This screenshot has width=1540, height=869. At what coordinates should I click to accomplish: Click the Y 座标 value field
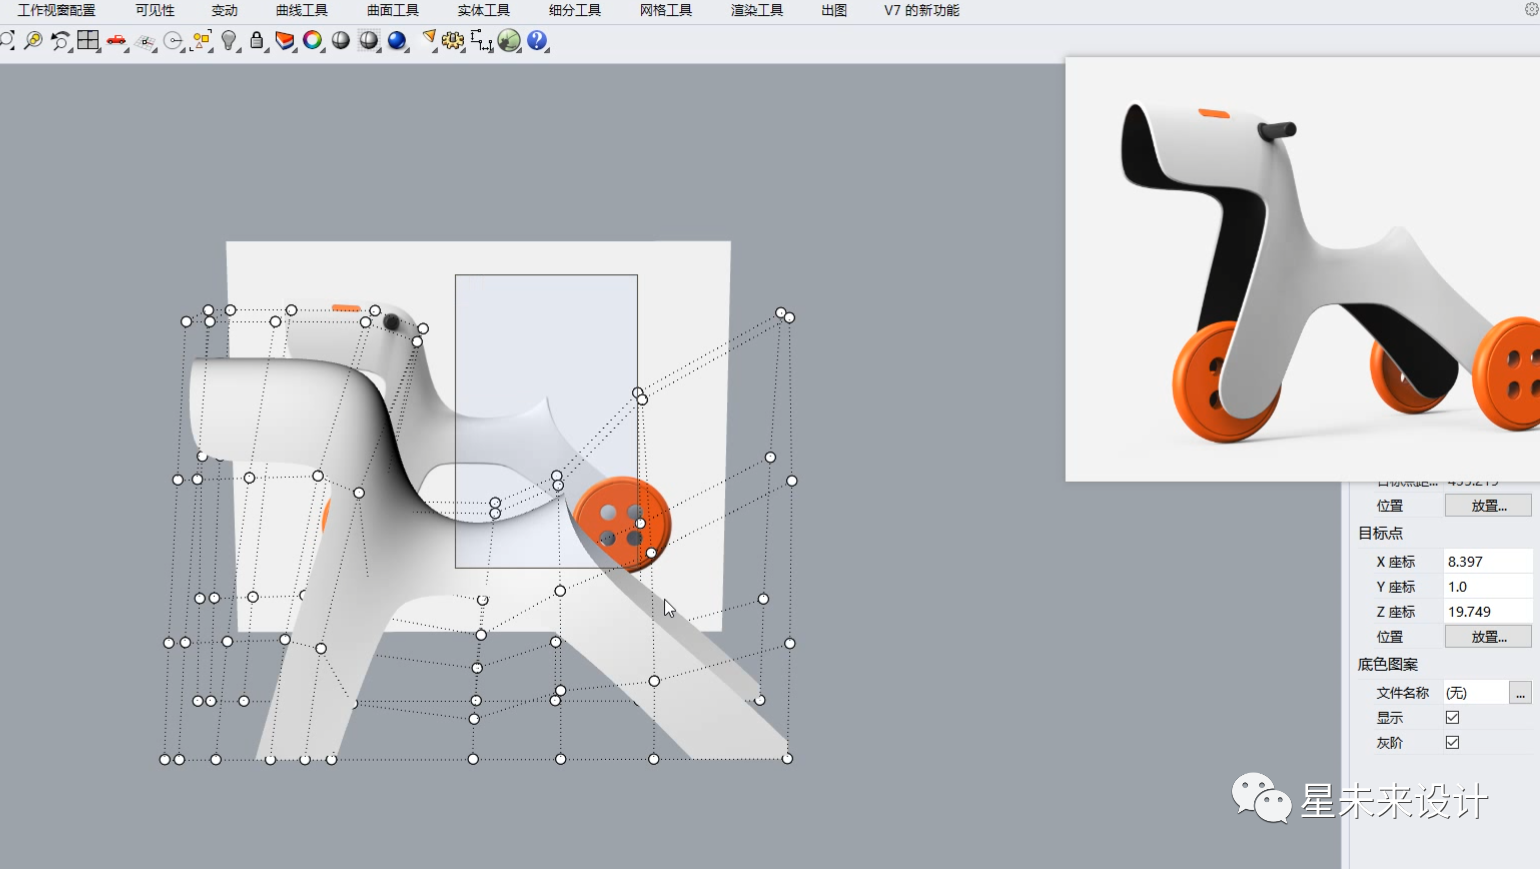(x=1487, y=587)
